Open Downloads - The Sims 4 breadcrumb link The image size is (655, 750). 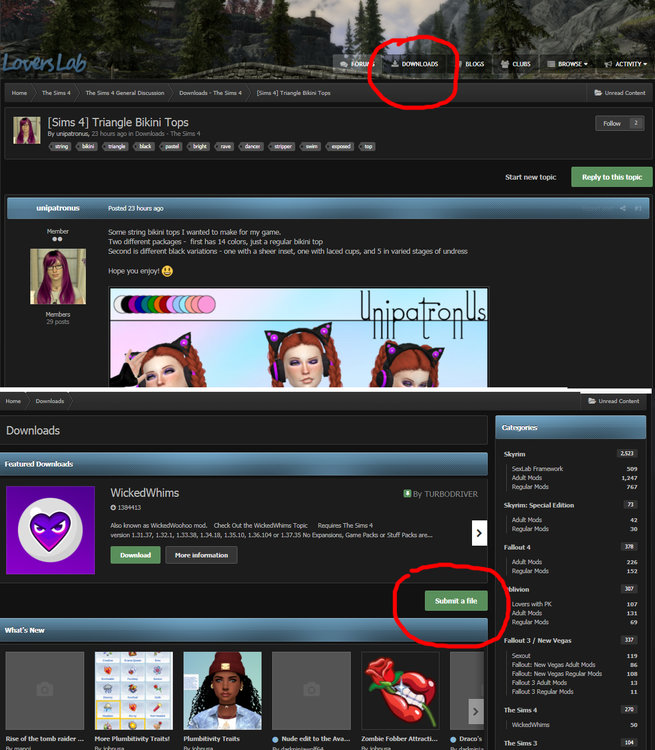click(211, 93)
